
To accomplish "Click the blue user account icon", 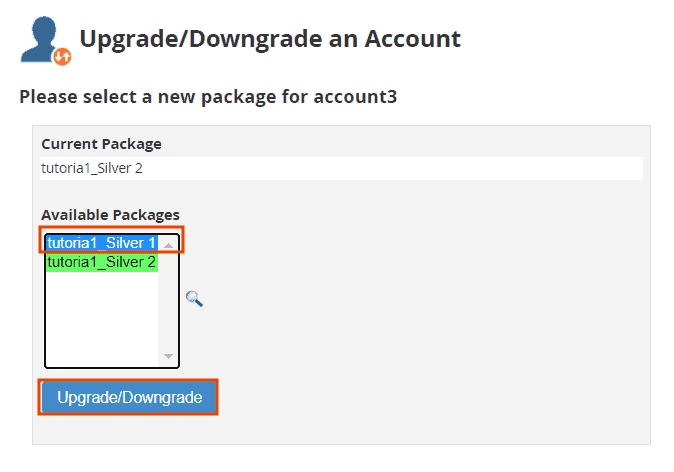I will coord(40,39).
